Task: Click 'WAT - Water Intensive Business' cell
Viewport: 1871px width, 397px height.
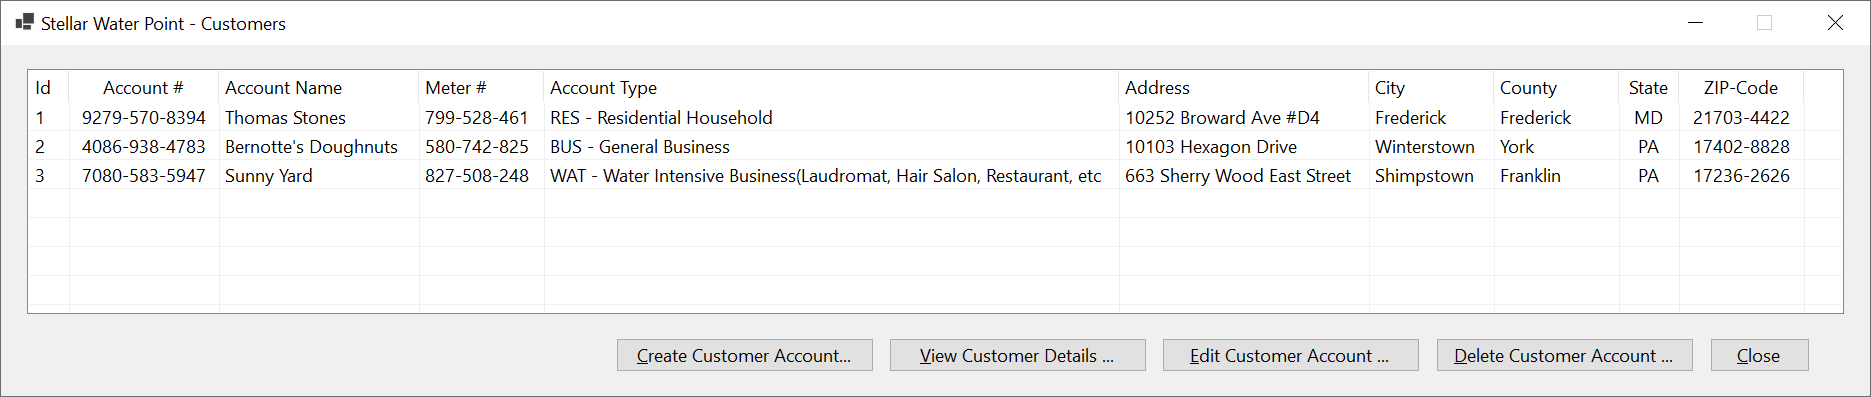Action: [825, 176]
